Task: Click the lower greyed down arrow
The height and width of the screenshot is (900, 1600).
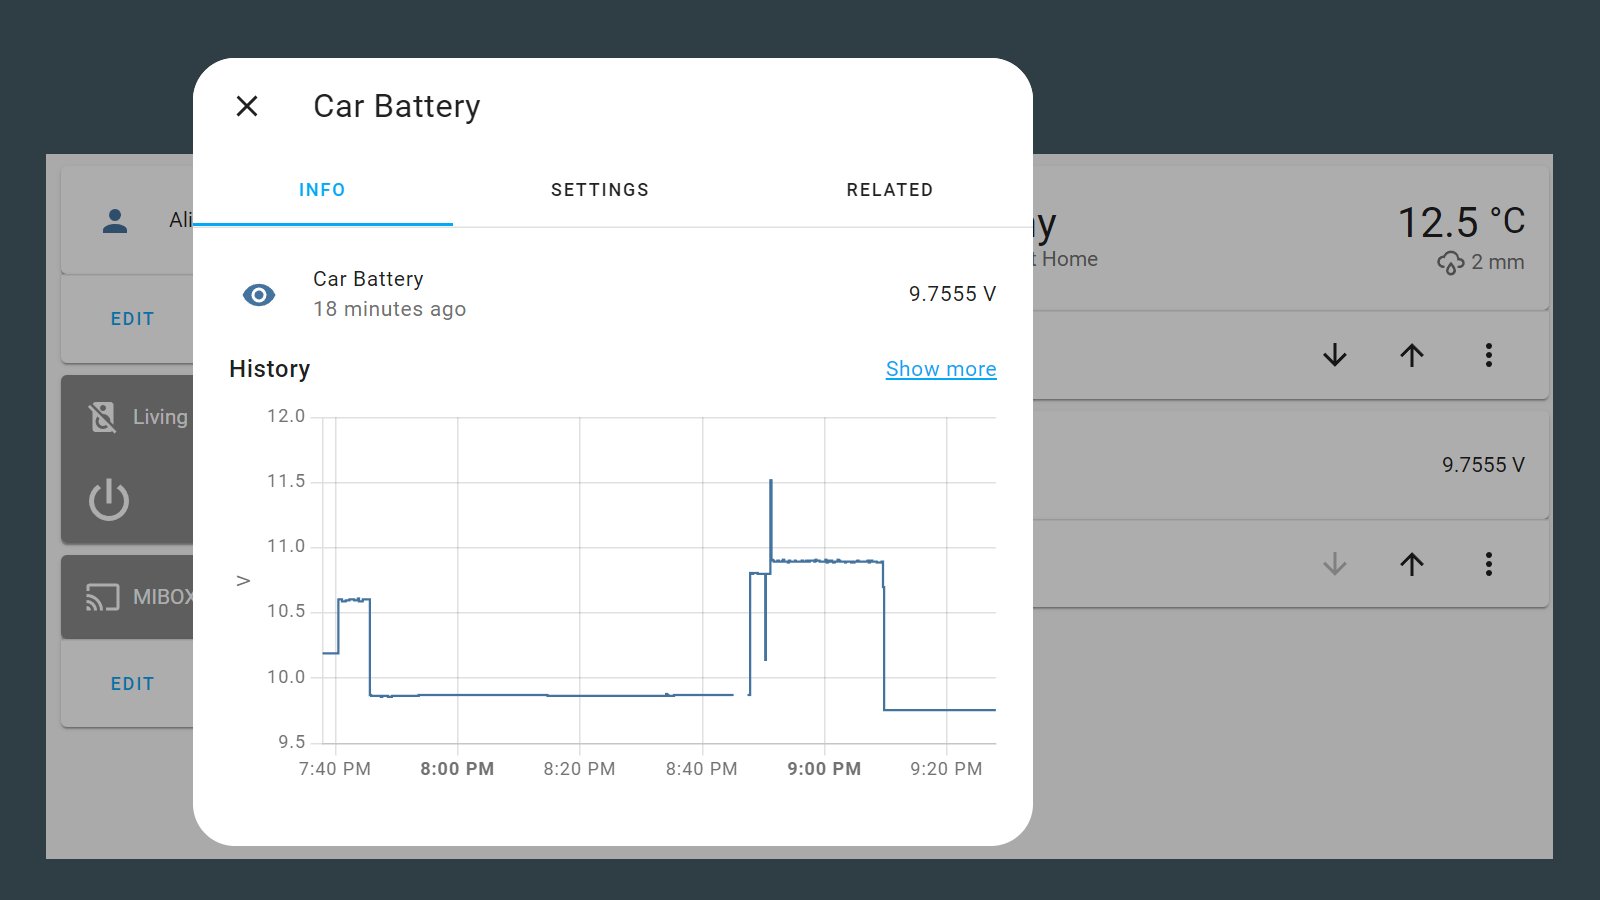Action: [x=1335, y=564]
